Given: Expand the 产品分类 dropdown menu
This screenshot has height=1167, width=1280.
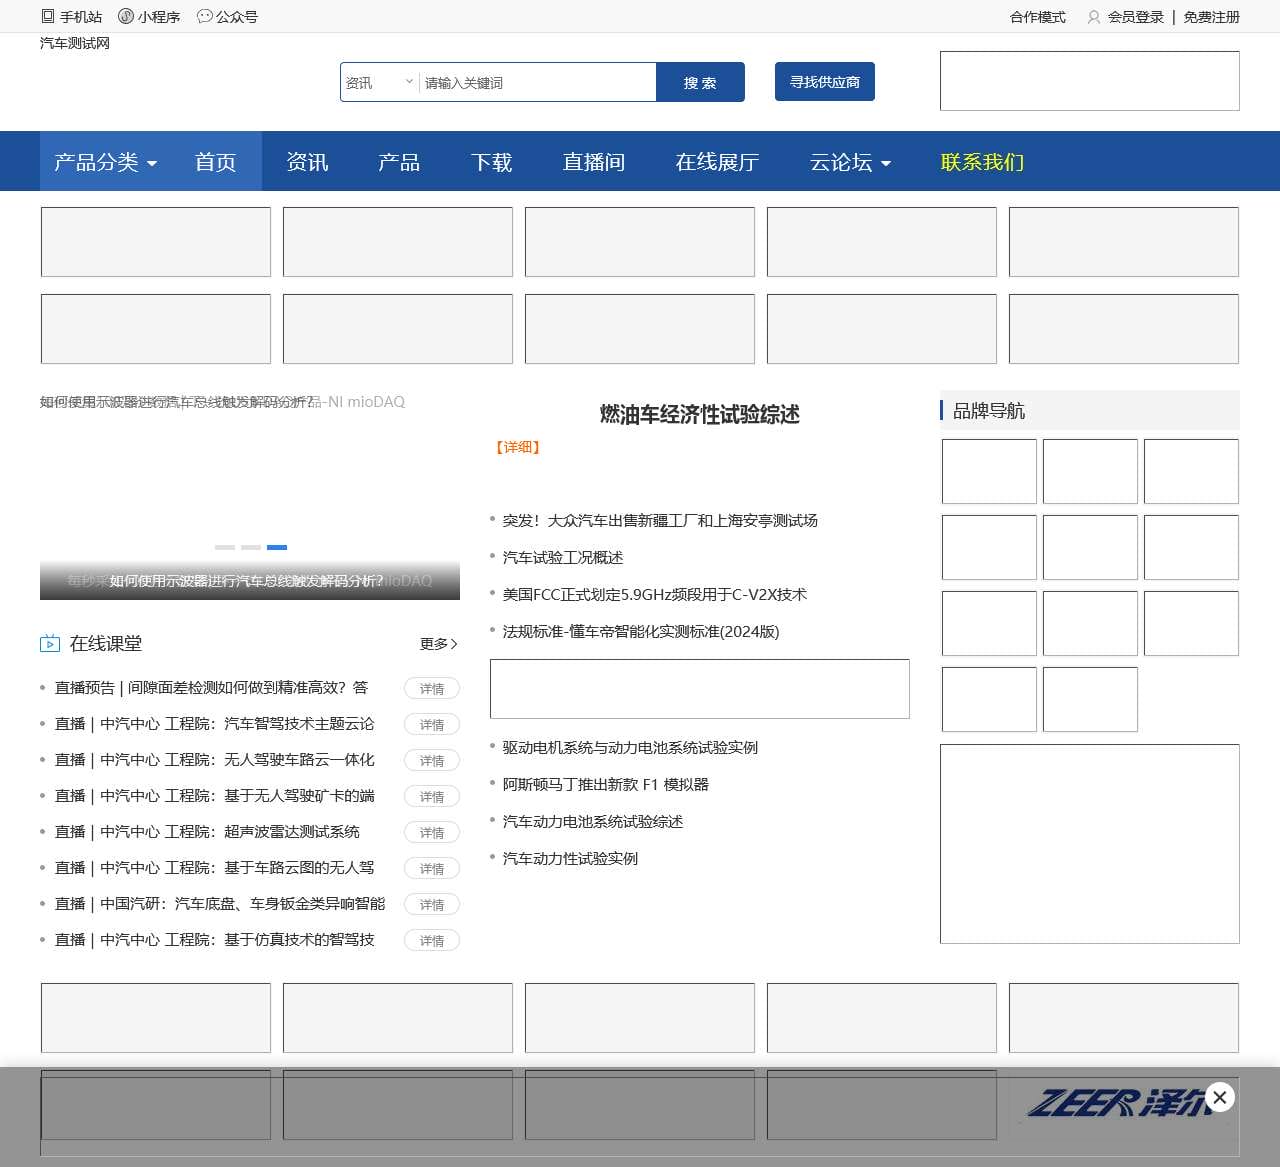Looking at the screenshot, I should [x=104, y=161].
